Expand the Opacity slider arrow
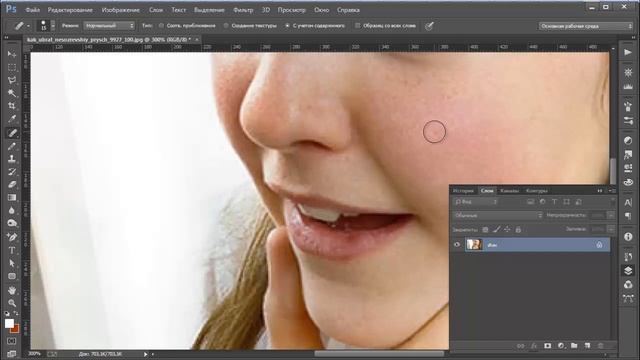The height and width of the screenshot is (360, 640). pyautogui.click(x=610, y=216)
